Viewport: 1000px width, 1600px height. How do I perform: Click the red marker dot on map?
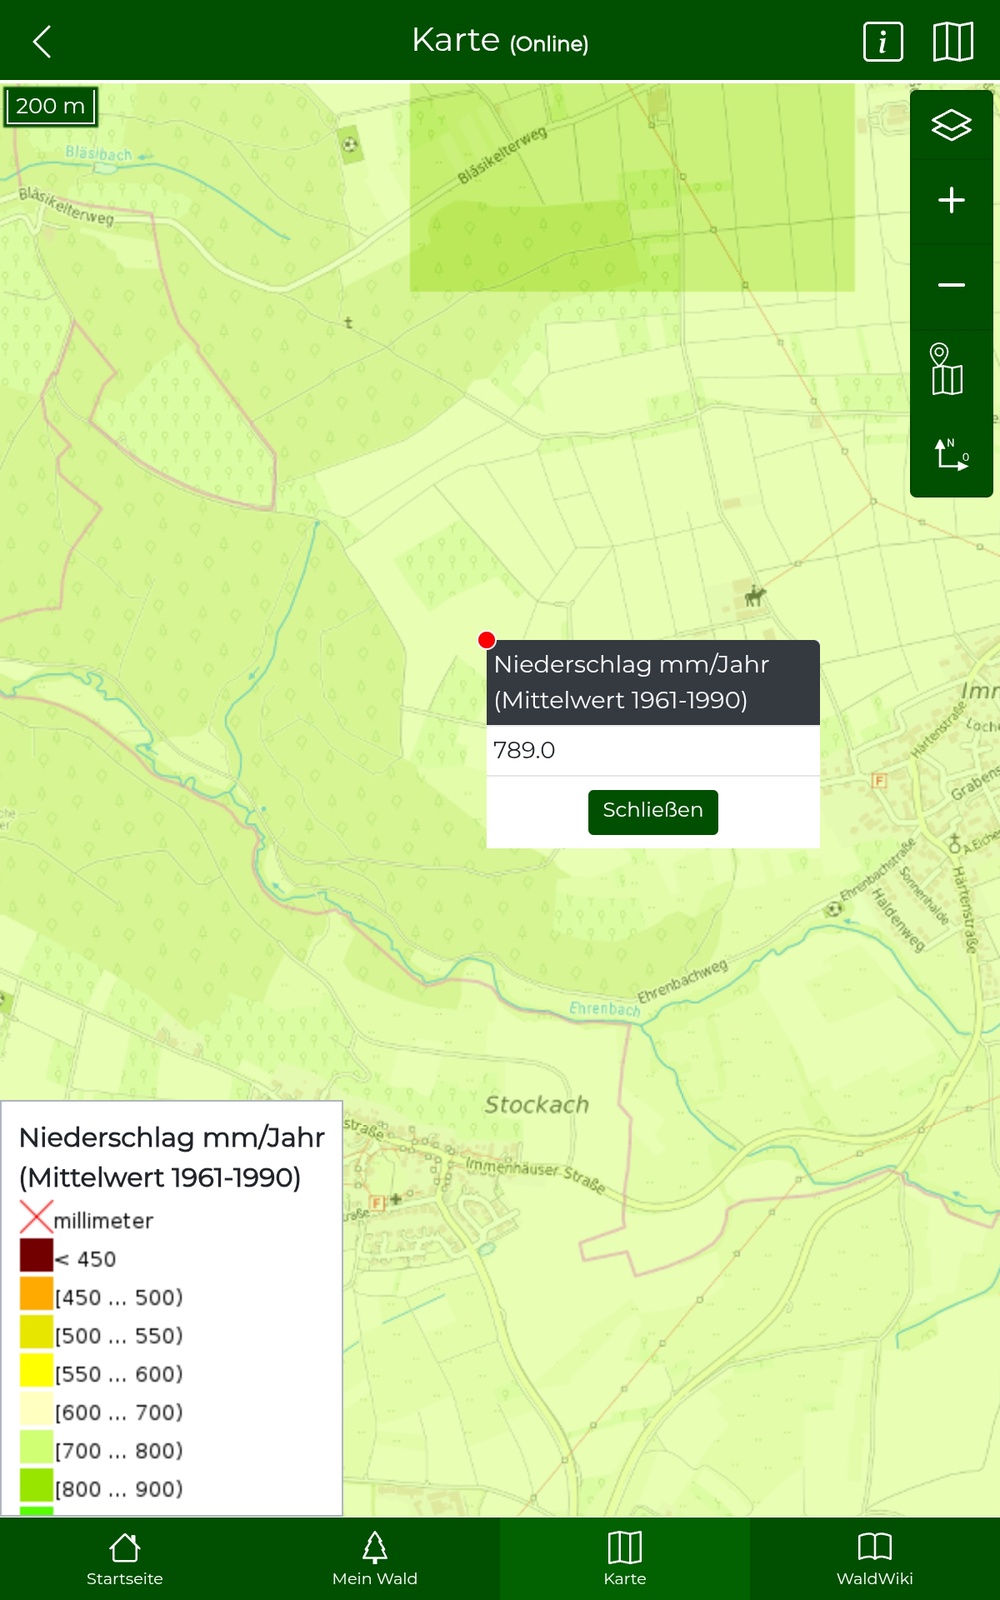point(487,640)
